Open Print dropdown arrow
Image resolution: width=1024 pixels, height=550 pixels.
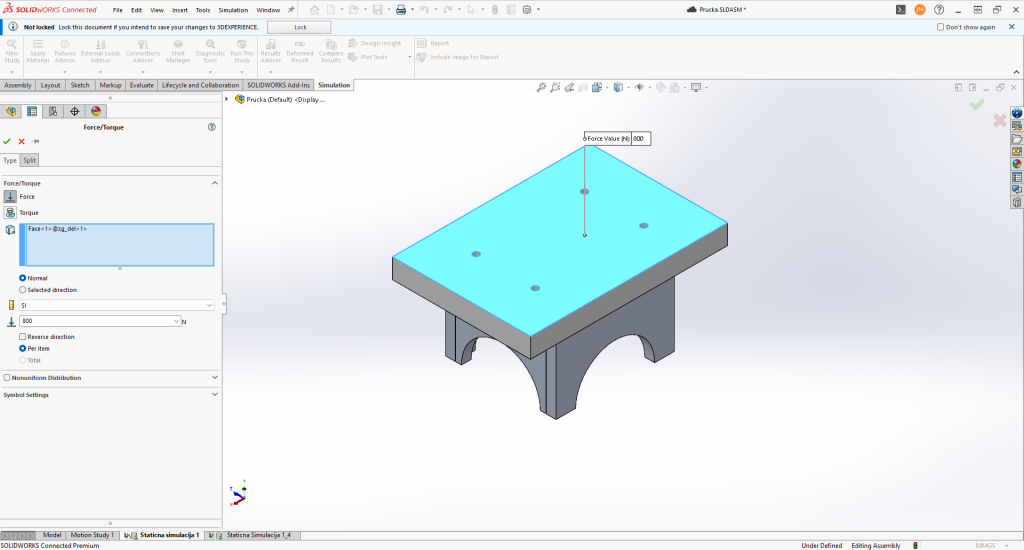click(x=412, y=10)
